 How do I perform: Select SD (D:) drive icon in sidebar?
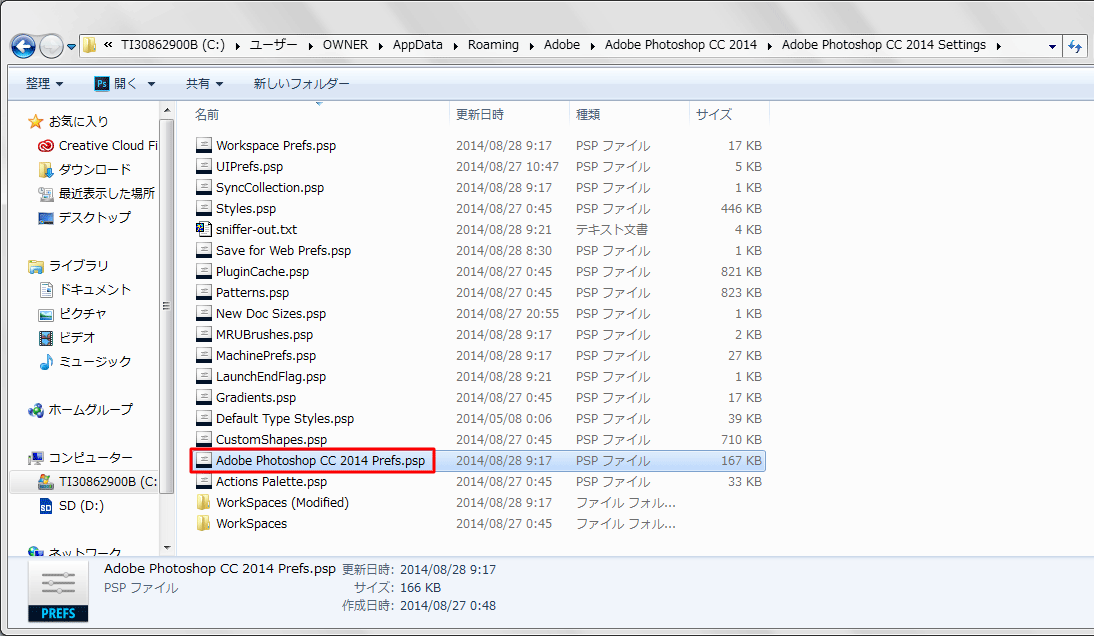pyautogui.click(x=45, y=506)
